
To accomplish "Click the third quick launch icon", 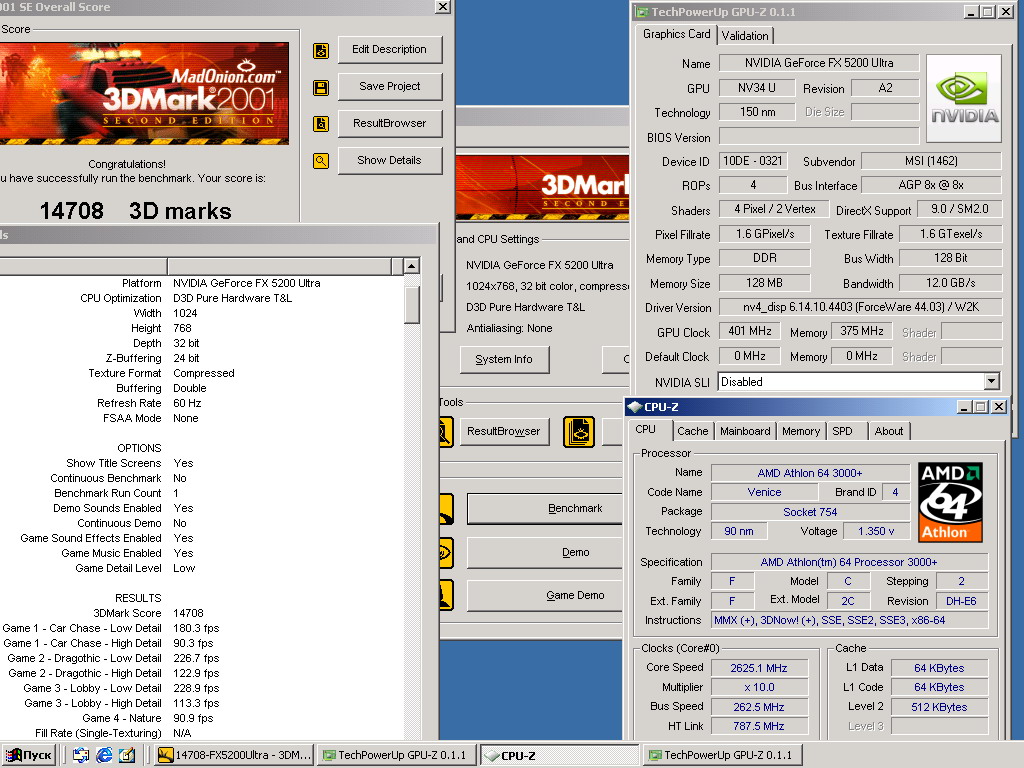I will point(127,755).
